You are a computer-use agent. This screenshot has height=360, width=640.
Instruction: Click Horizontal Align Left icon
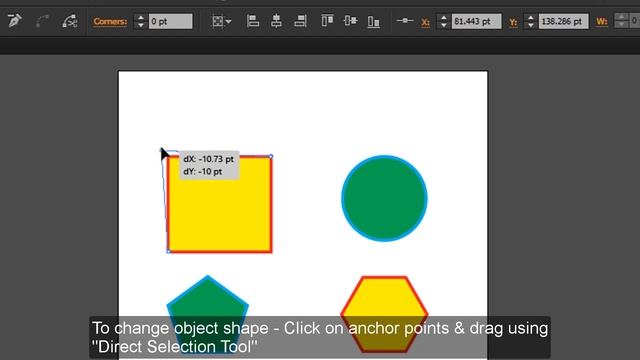[253, 21]
